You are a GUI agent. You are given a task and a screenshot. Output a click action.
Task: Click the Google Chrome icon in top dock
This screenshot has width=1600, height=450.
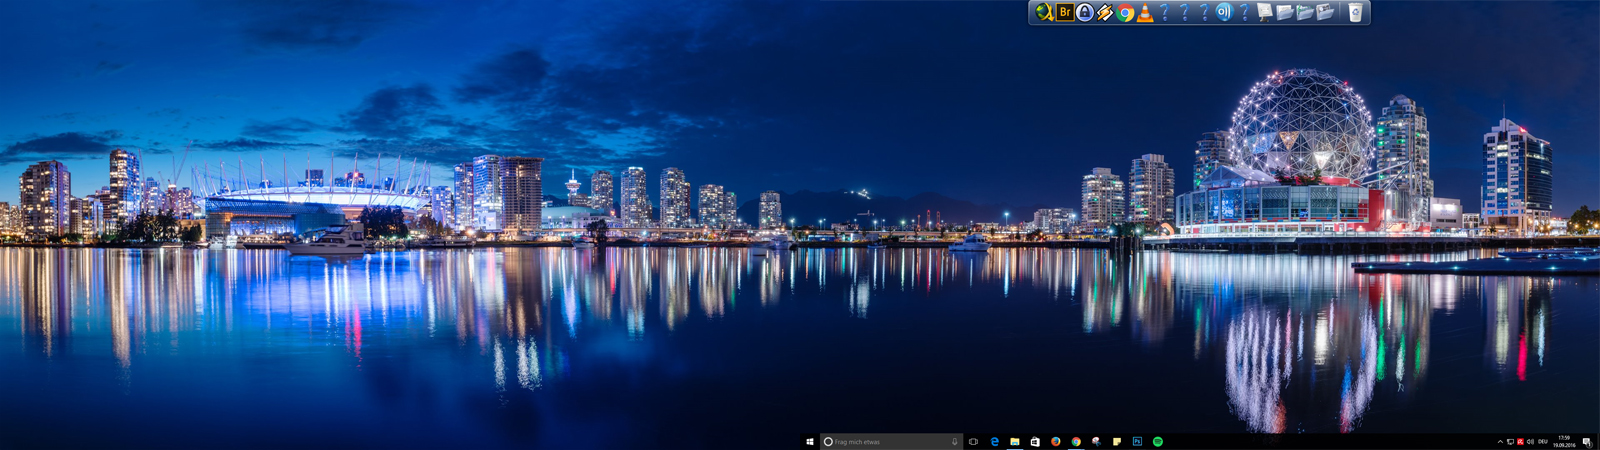click(1125, 12)
